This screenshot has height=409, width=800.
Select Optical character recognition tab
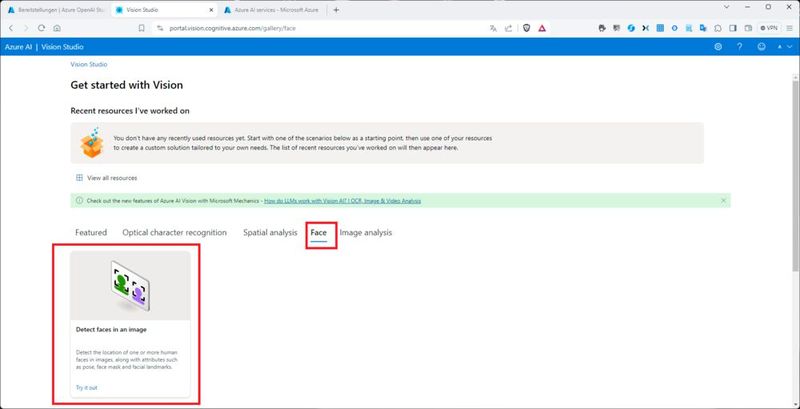click(x=174, y=233)
